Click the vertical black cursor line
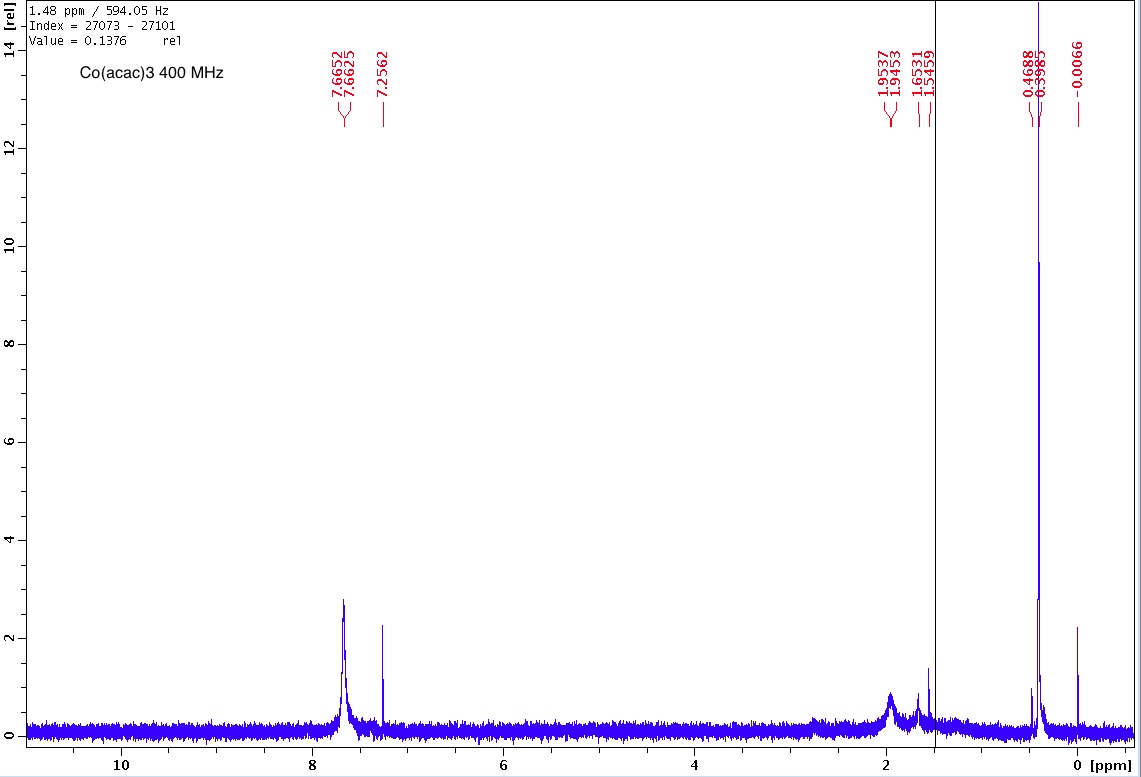Image resolution: width=1141 pixels, height=777 pixels. pyautogui.click(x=935, y=400)
